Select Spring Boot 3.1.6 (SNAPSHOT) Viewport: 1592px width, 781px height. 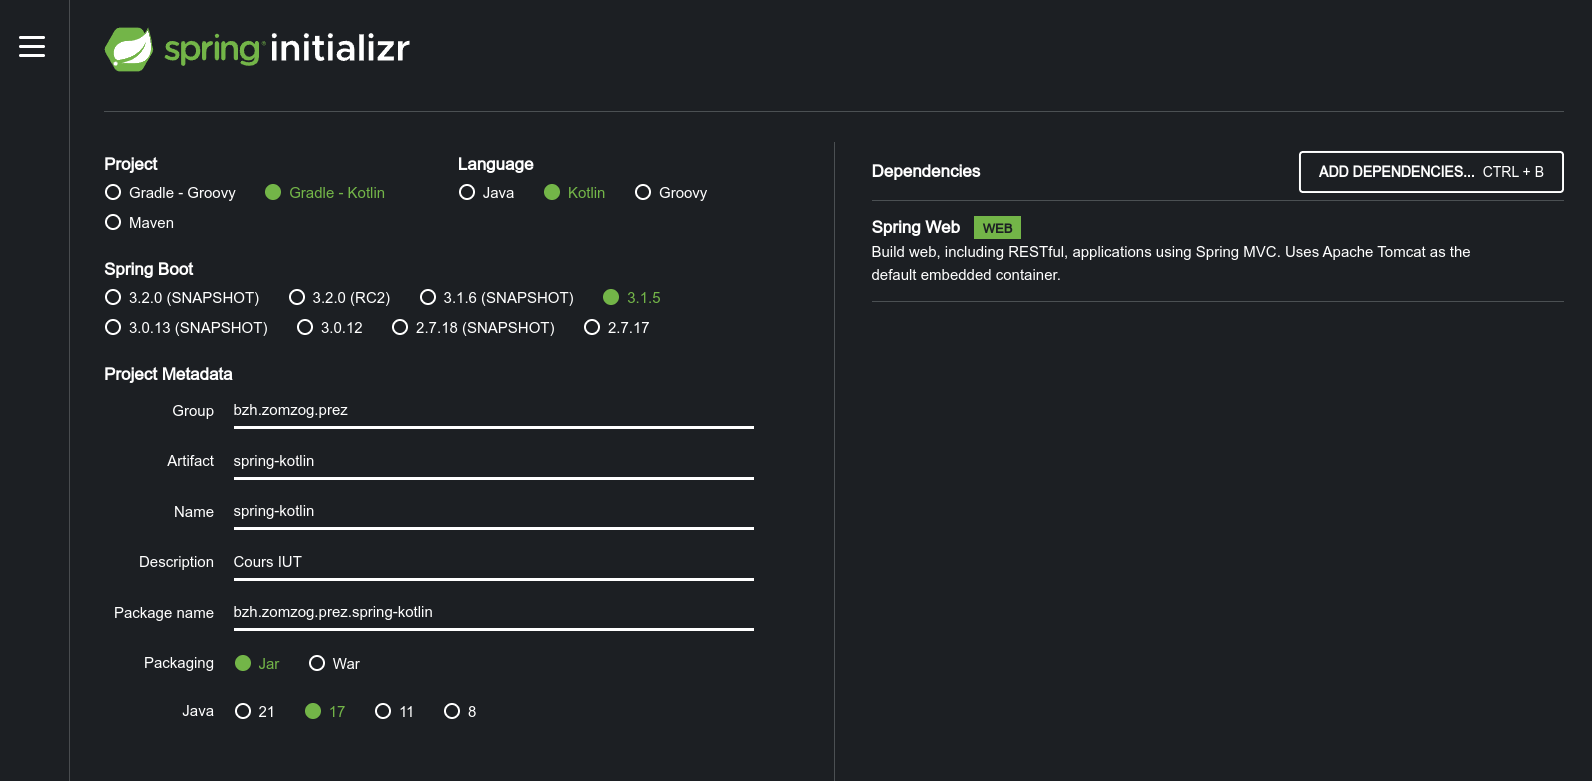click(497, 298)
